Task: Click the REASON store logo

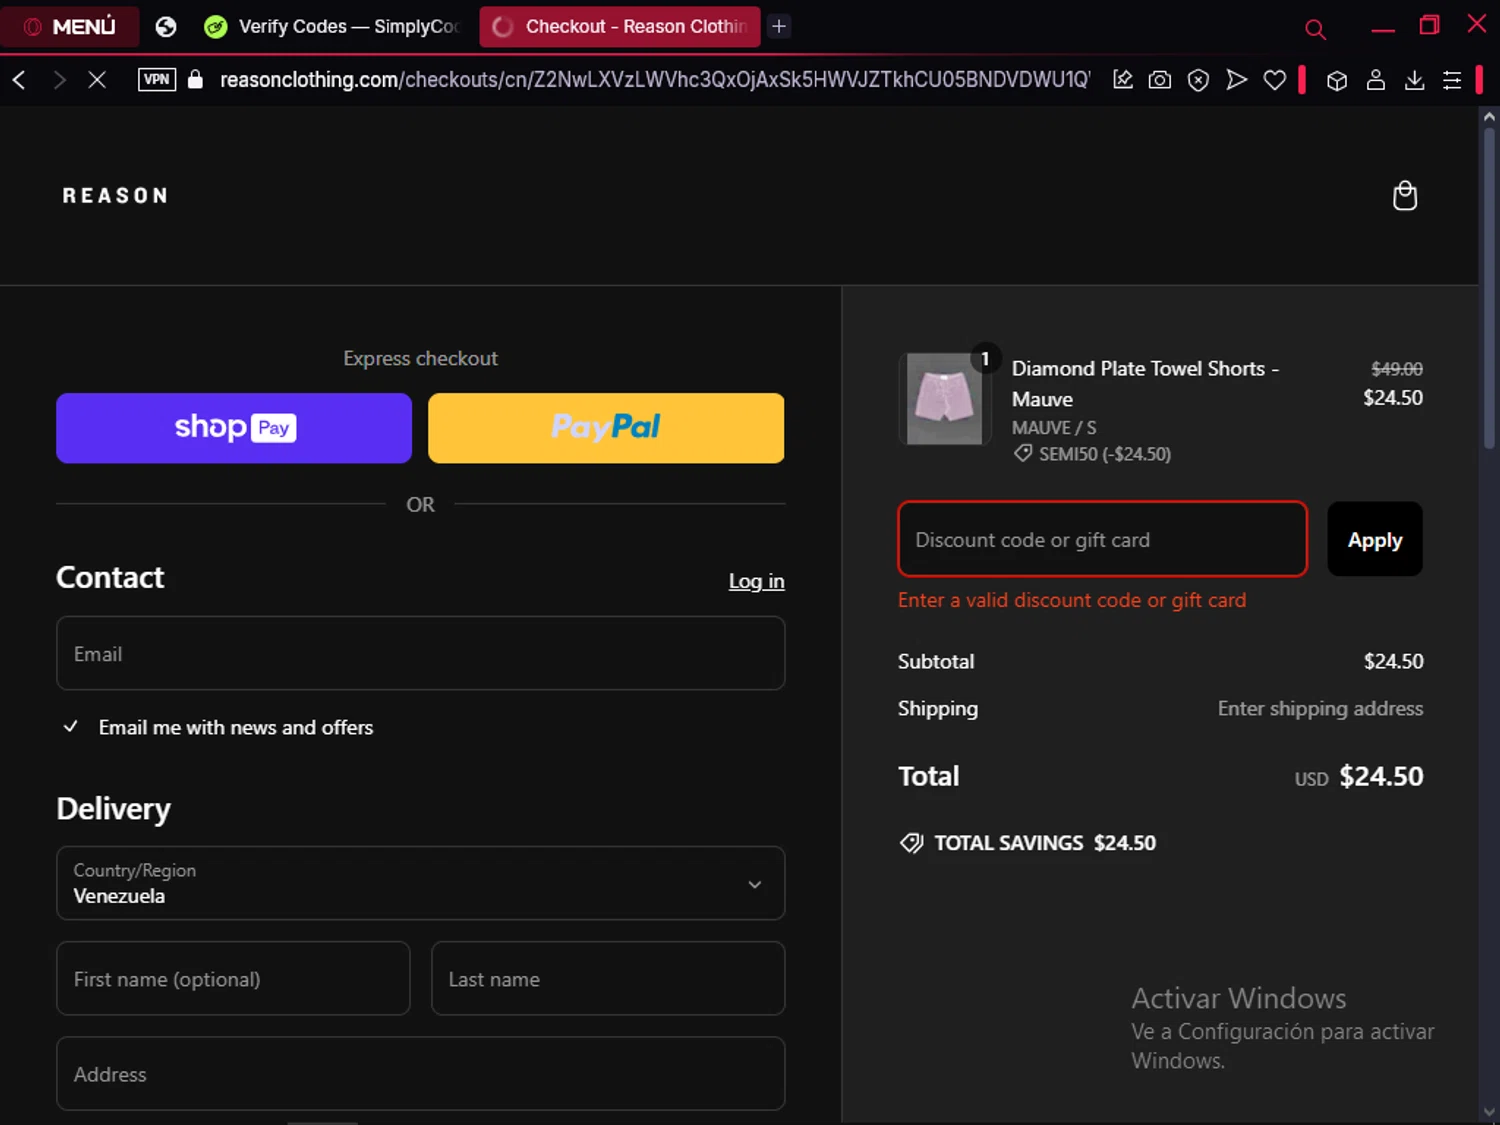Action: pyautogui.click(x=116, y=196)
